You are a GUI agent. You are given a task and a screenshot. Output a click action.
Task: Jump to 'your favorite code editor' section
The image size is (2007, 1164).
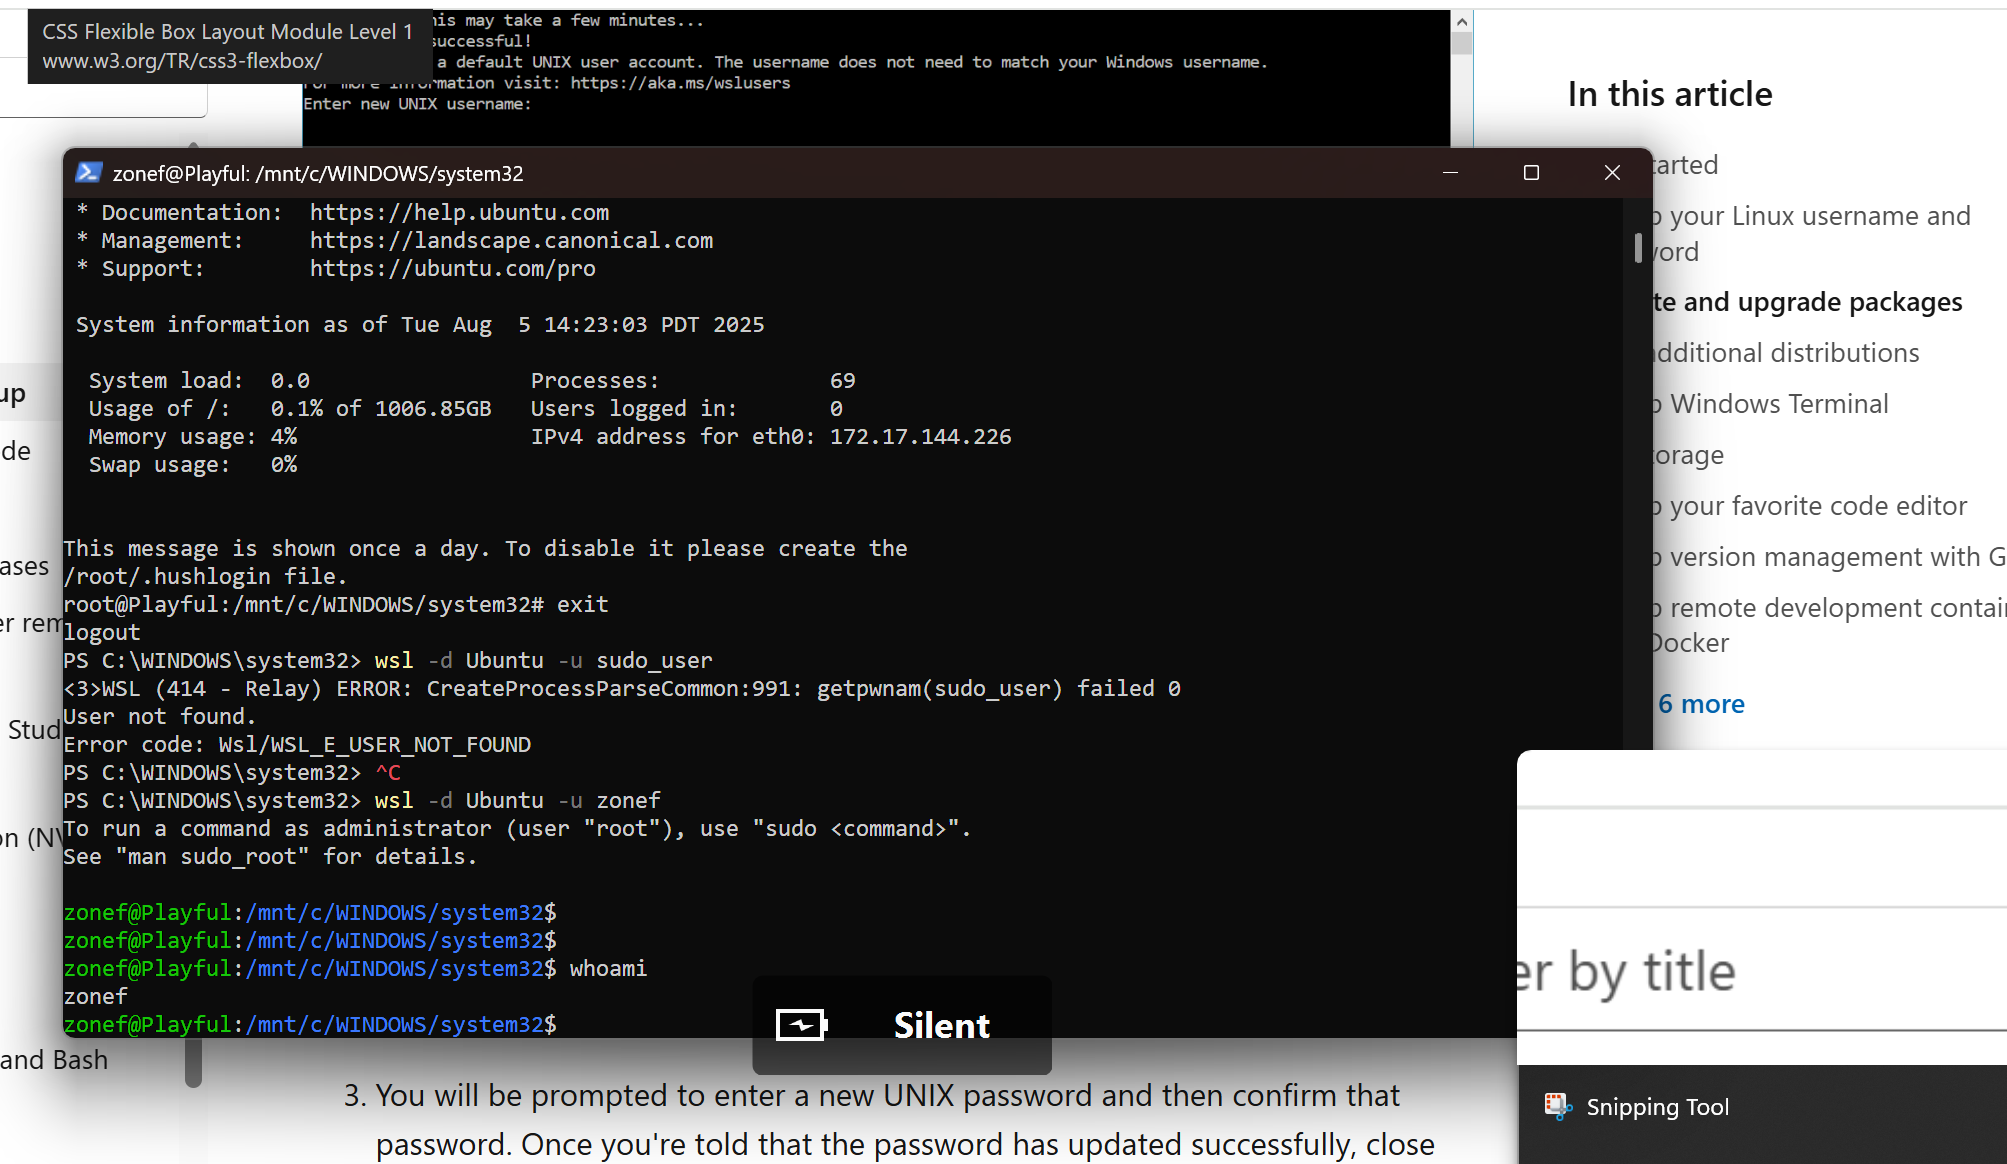[x=1817, y=506]
